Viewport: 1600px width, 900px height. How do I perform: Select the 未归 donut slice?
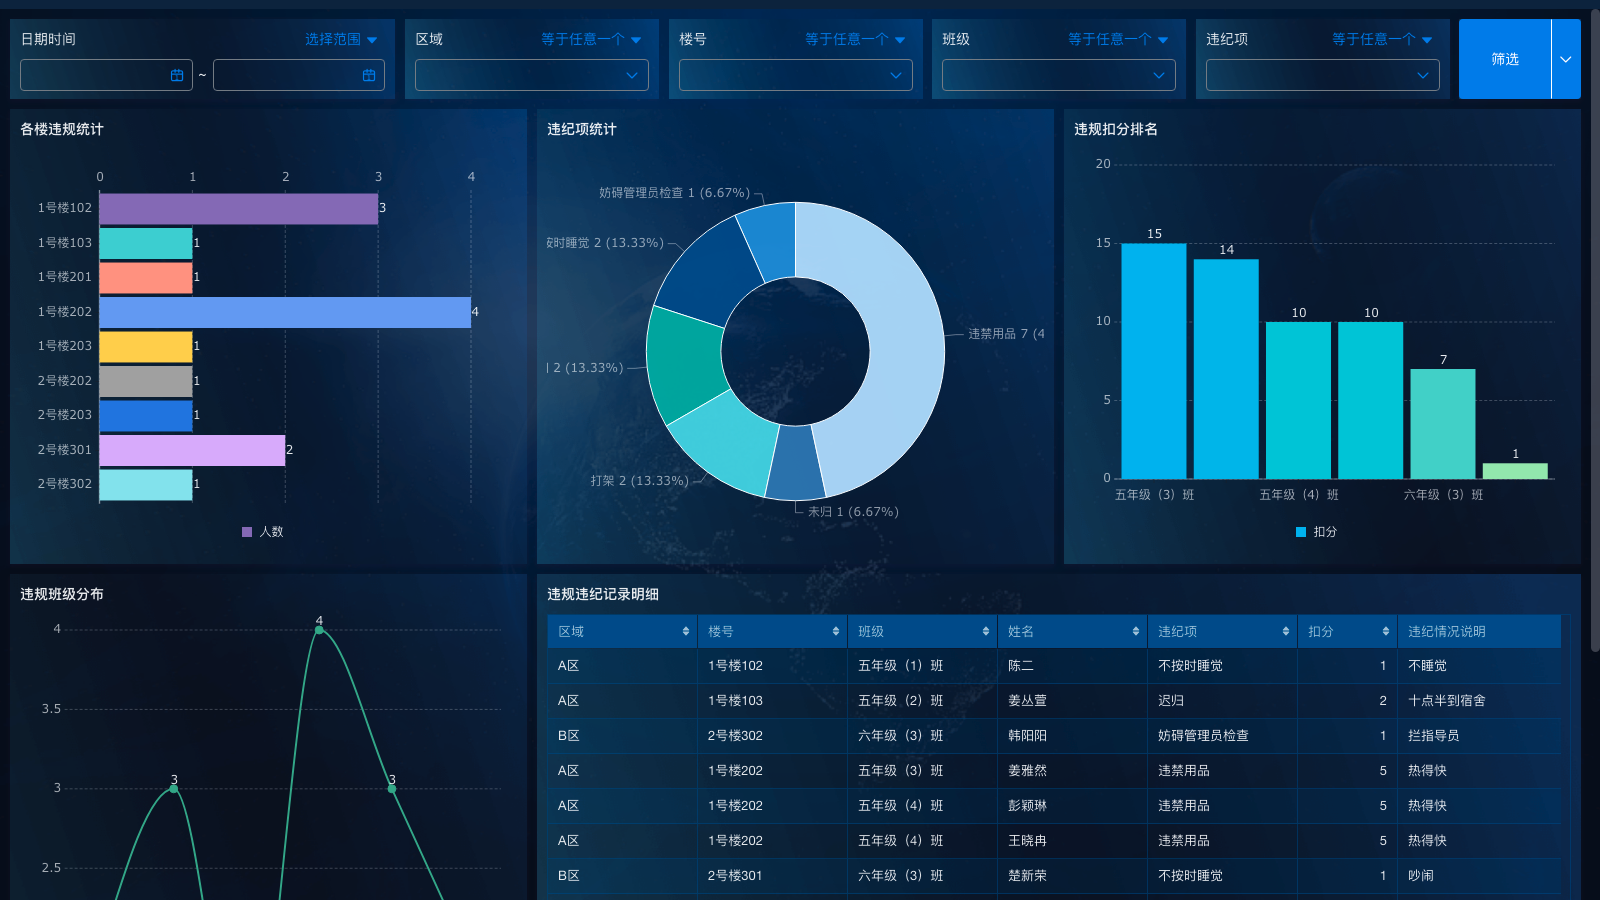[x=796, y=464]
